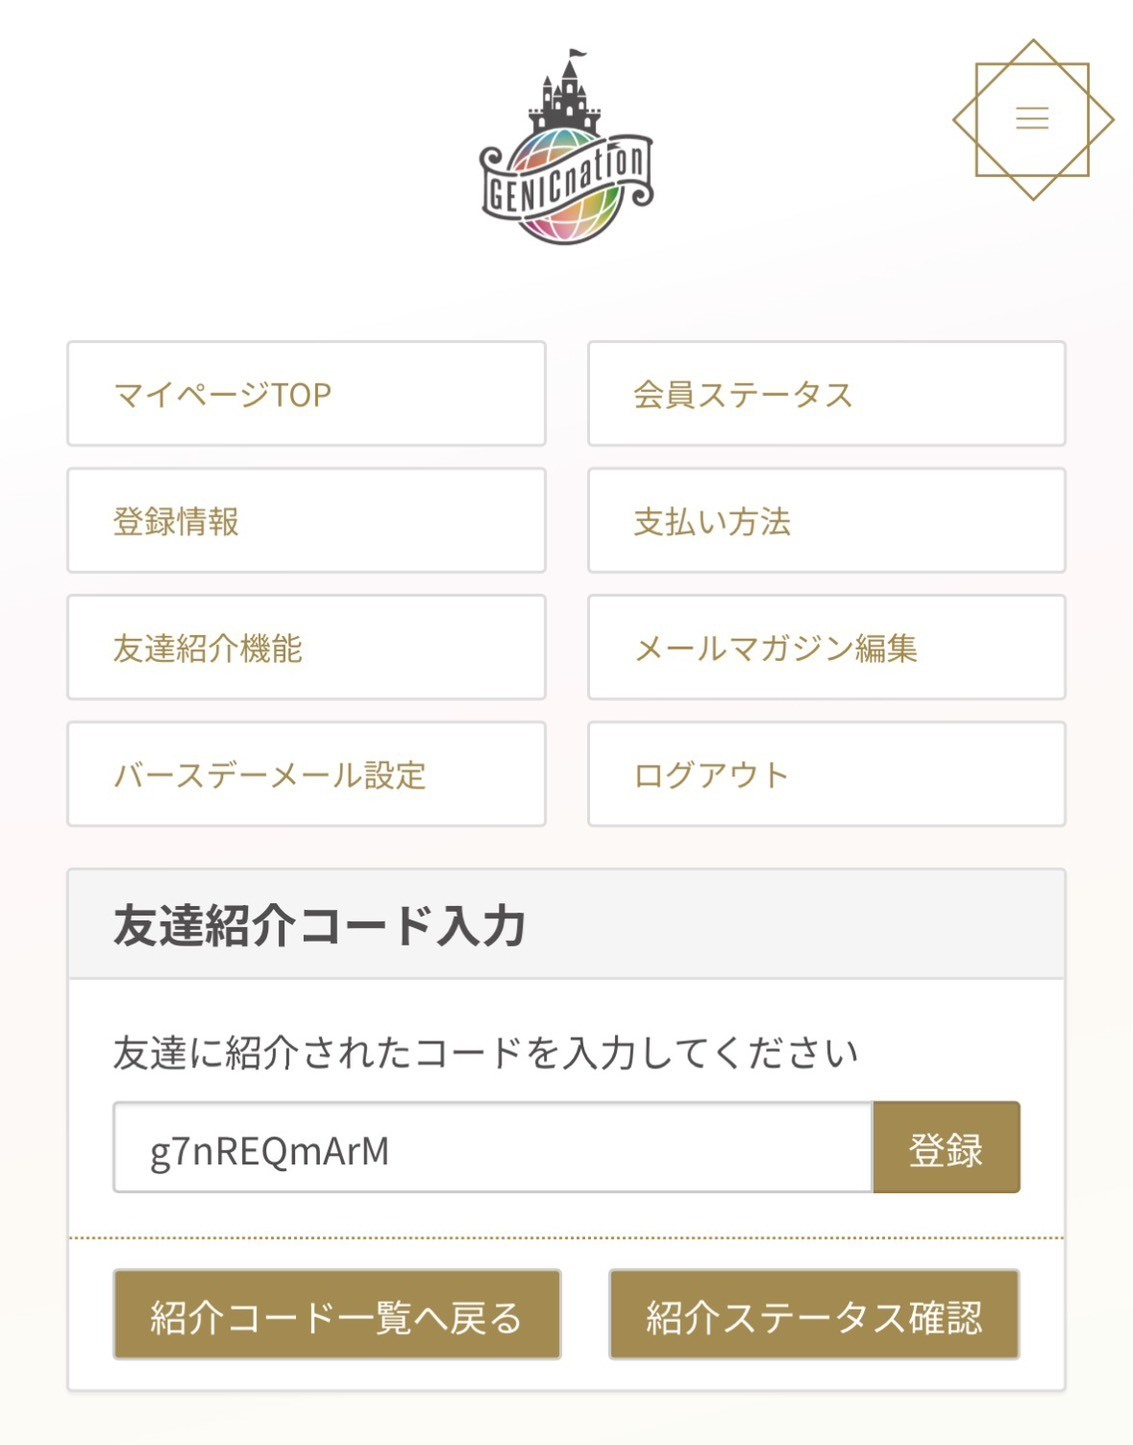The image size is (1133, 1445).
Task: Click 紹介コード一覧へ戻る button
Action: click(337, 1316)
